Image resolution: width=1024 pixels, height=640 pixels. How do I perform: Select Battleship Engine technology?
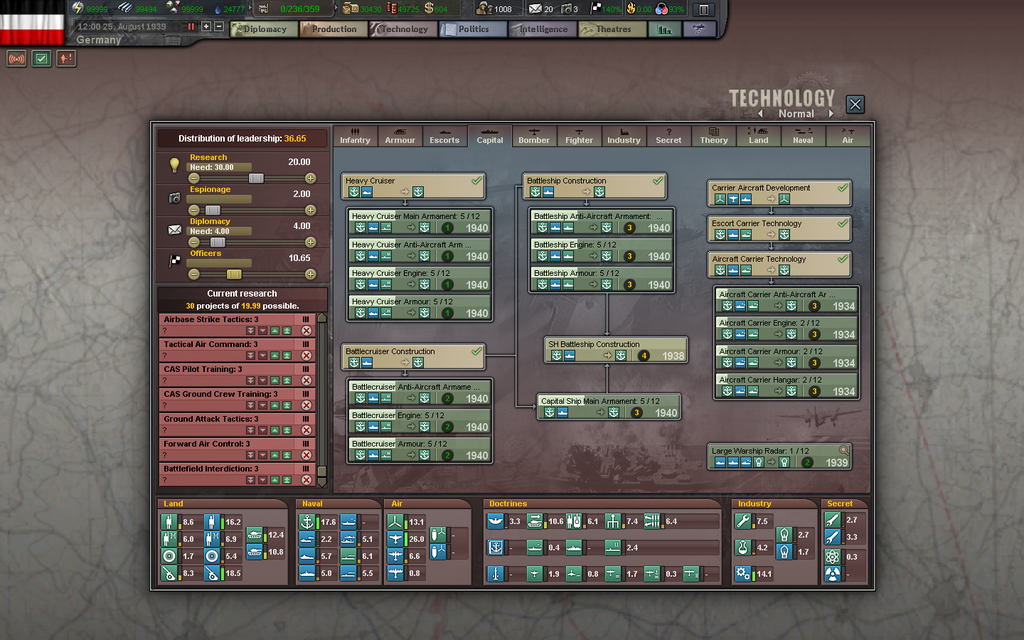[601, 250]
